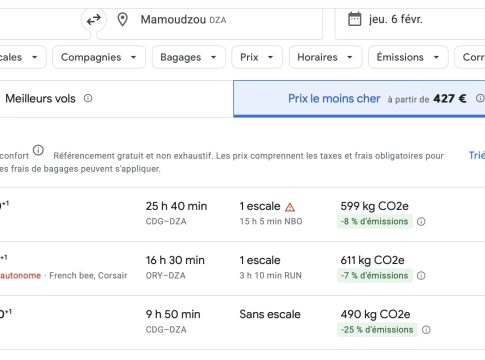Image resolution: width=485 pixels, height=360 pixels.
Task: Click French bee, Corsair airline text
Action: pos(88,276)
